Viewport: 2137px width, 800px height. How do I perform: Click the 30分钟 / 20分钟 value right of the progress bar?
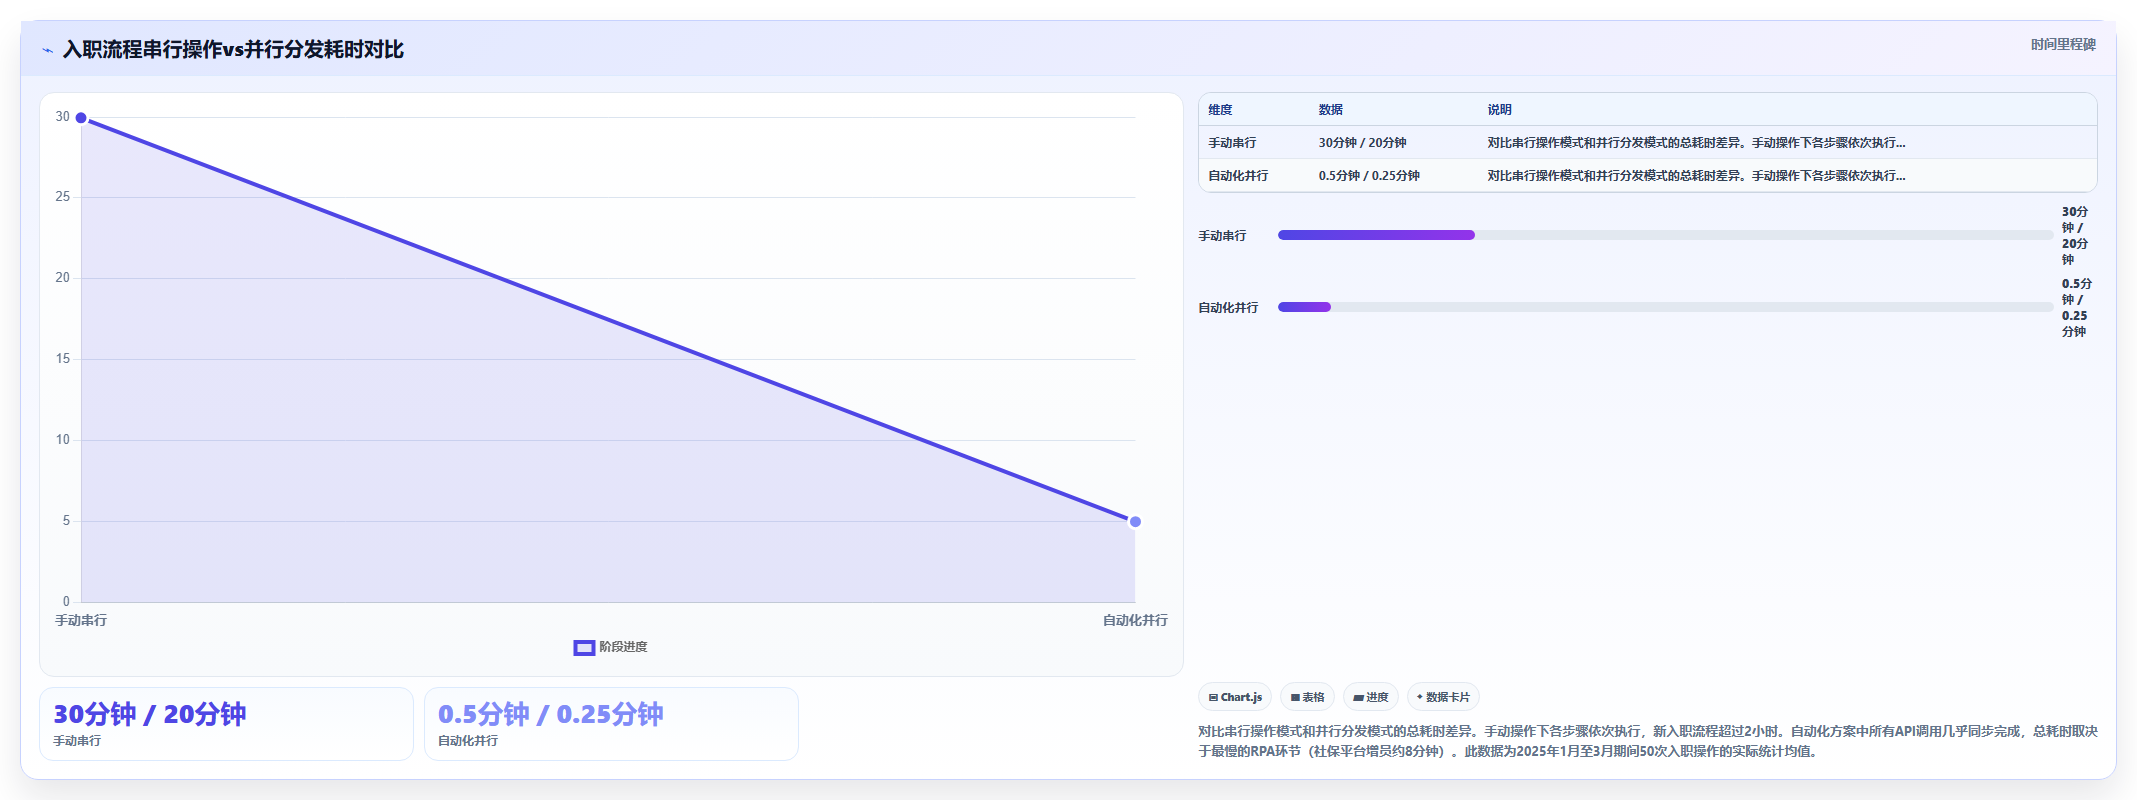2075,236
